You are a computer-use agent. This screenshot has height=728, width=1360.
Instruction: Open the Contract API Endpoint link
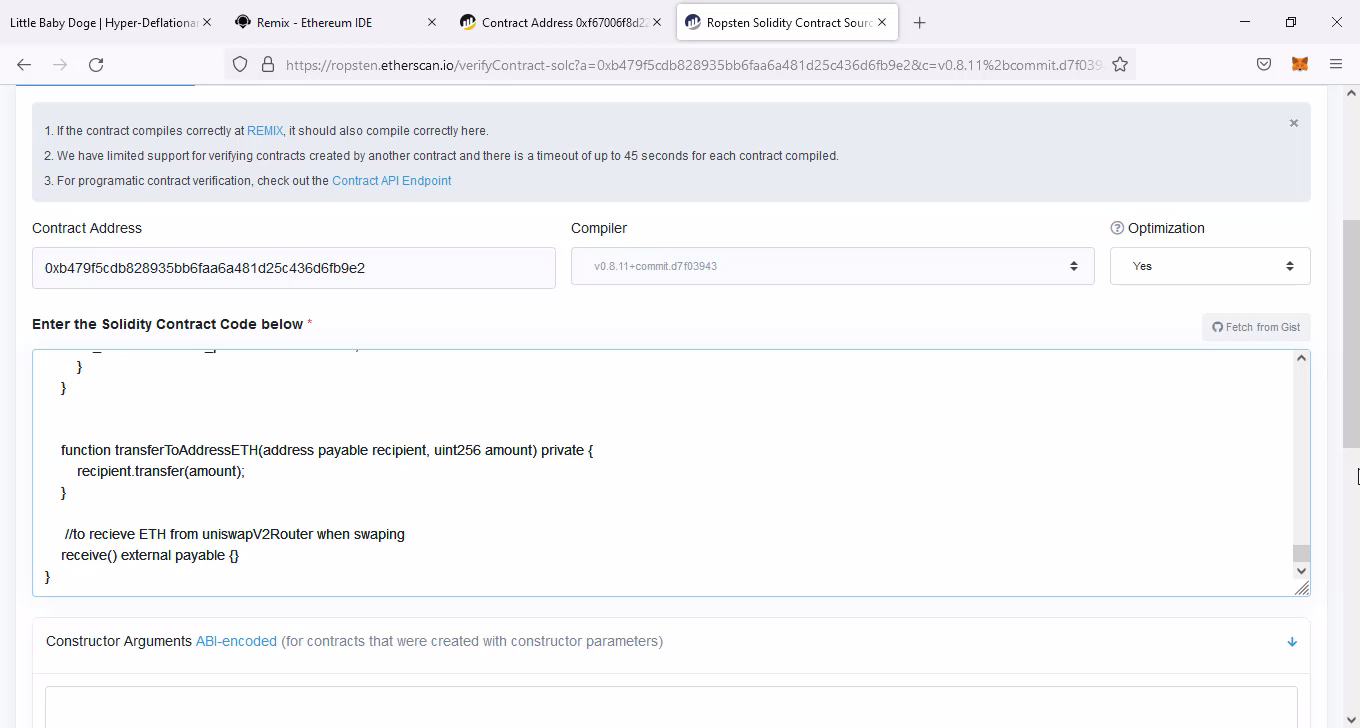pos(391,181)
